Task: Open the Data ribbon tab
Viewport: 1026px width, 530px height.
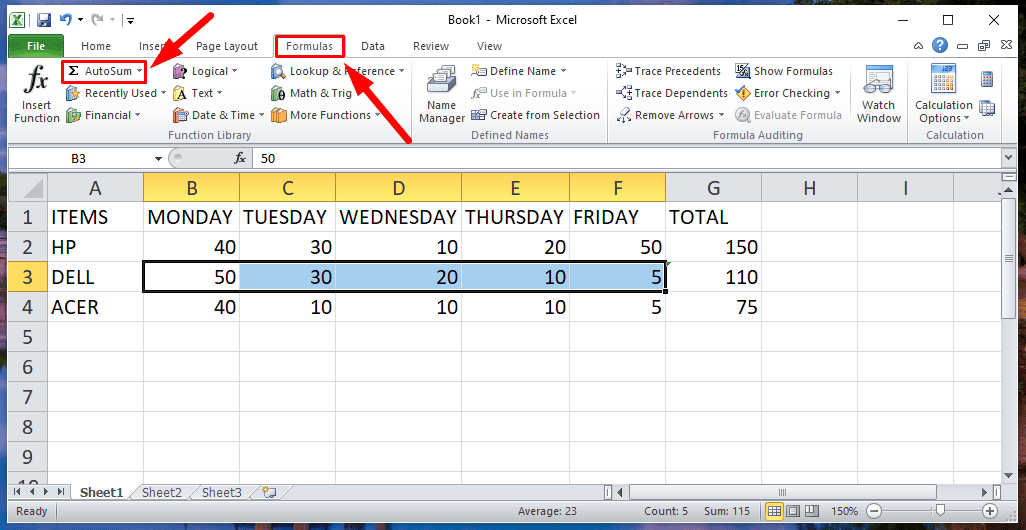Action: [373, 46]
